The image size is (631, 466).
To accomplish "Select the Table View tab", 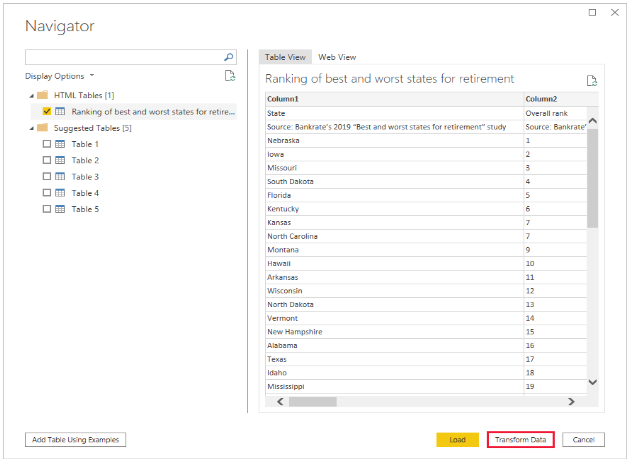I will [286, 57].
